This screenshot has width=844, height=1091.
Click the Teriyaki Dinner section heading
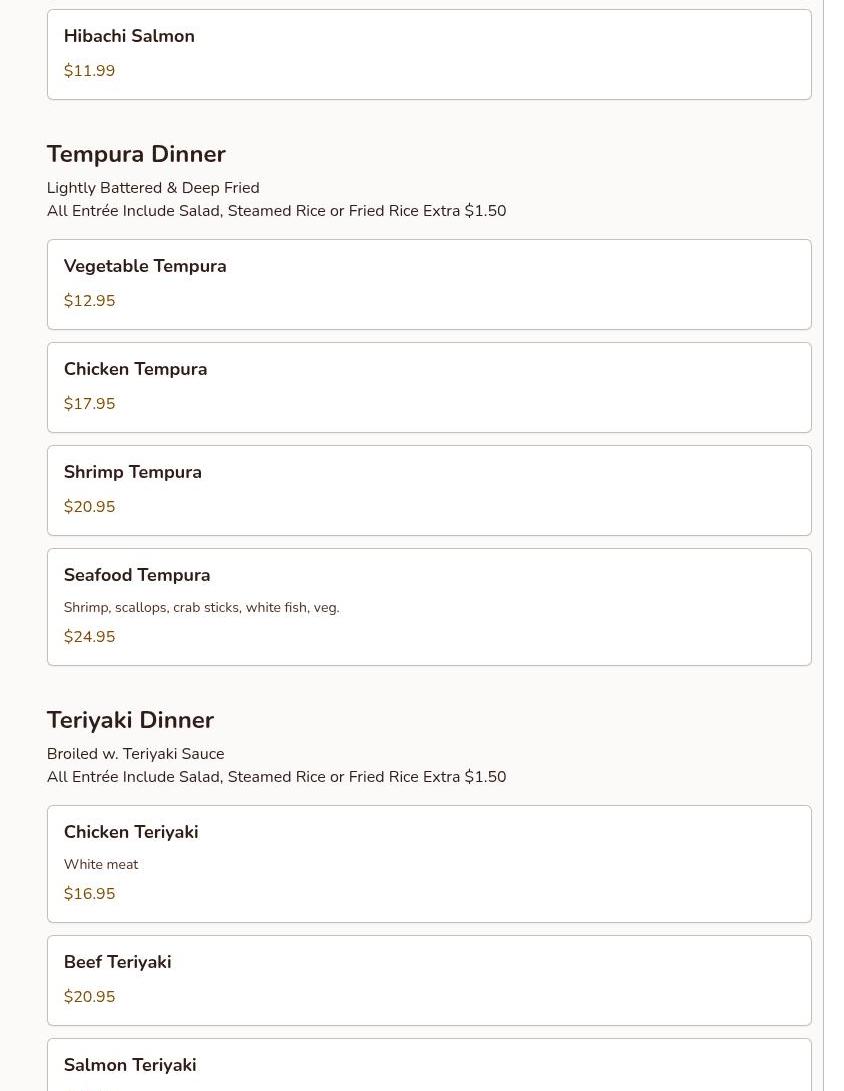point(130,720)
